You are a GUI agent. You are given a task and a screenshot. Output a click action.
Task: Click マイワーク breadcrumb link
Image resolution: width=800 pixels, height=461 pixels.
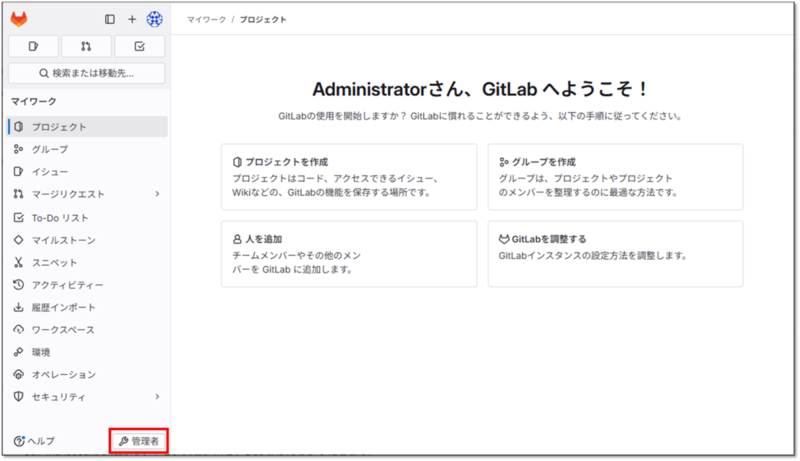(x=206, y=19)
